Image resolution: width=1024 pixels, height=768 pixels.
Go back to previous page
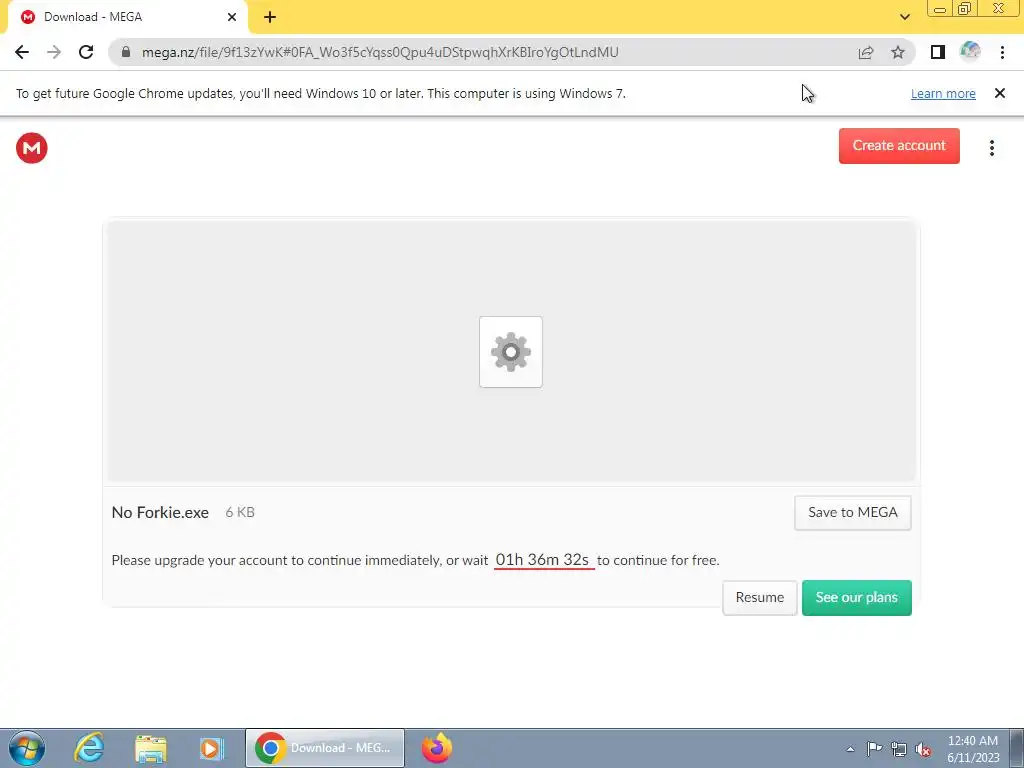pyautogui.click(x=22, y=52)
